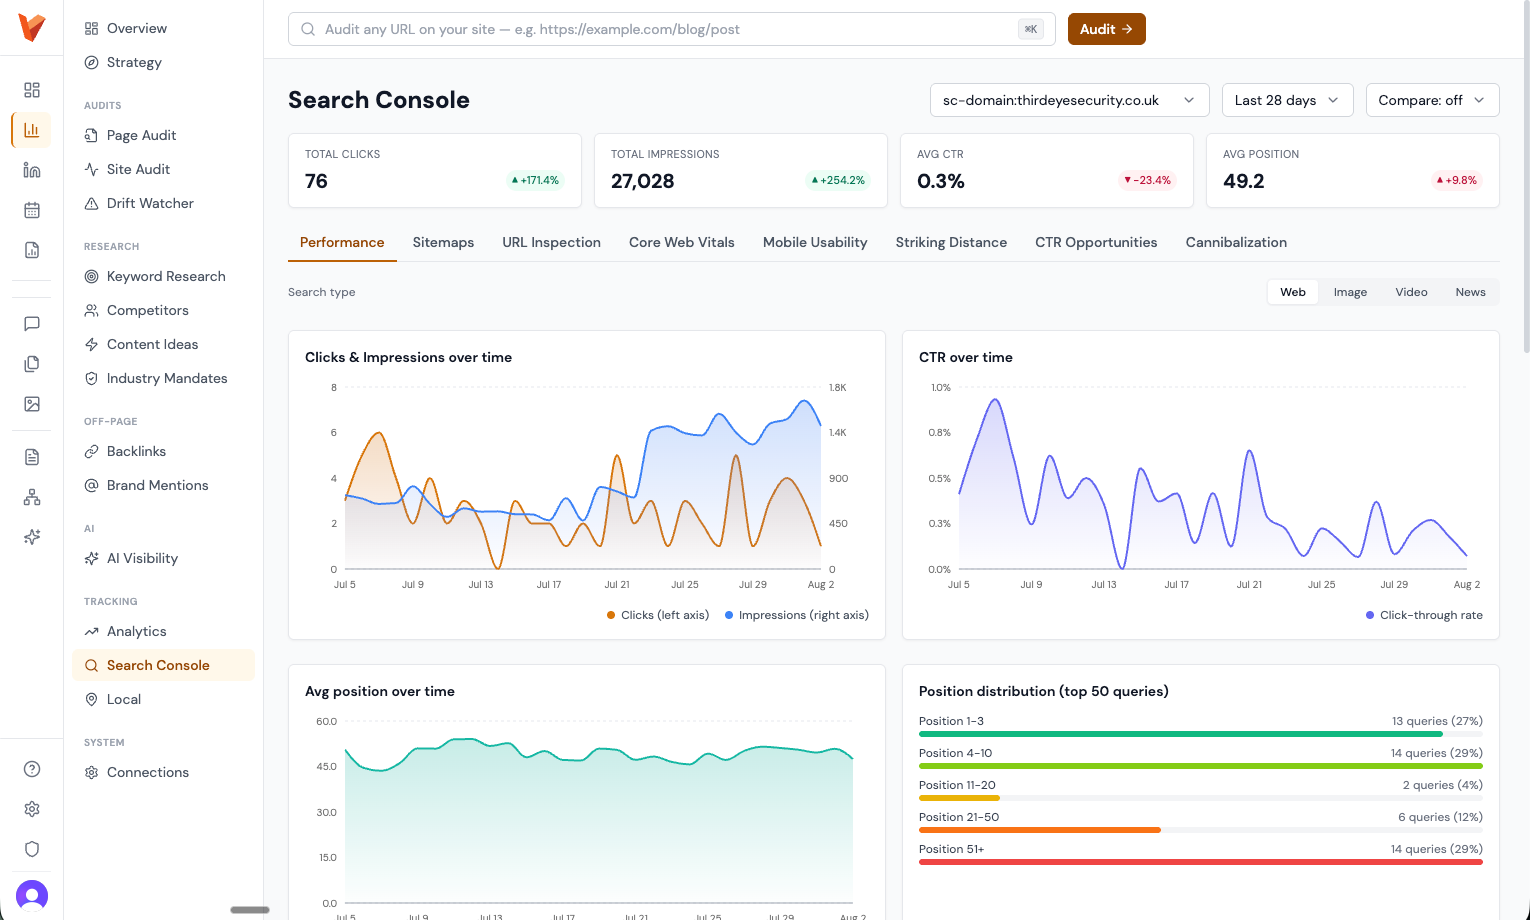
Task: Select Search Console in sidebar
Action: click(x=163, y=665)
